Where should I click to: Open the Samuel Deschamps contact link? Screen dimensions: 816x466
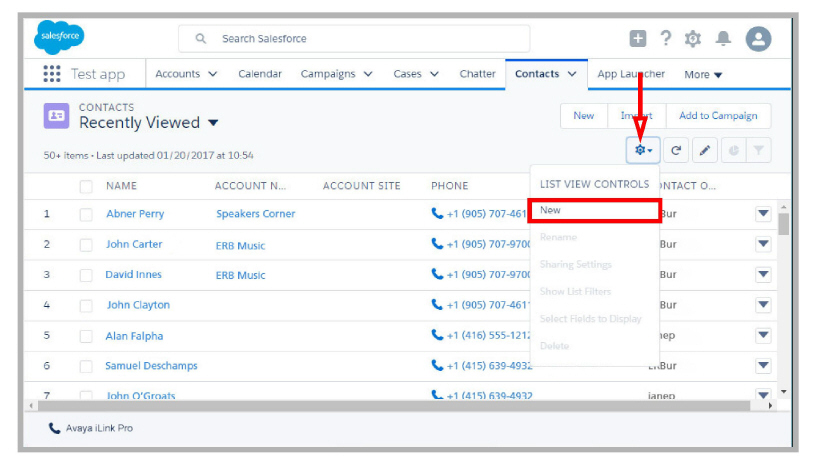(151, 366)
